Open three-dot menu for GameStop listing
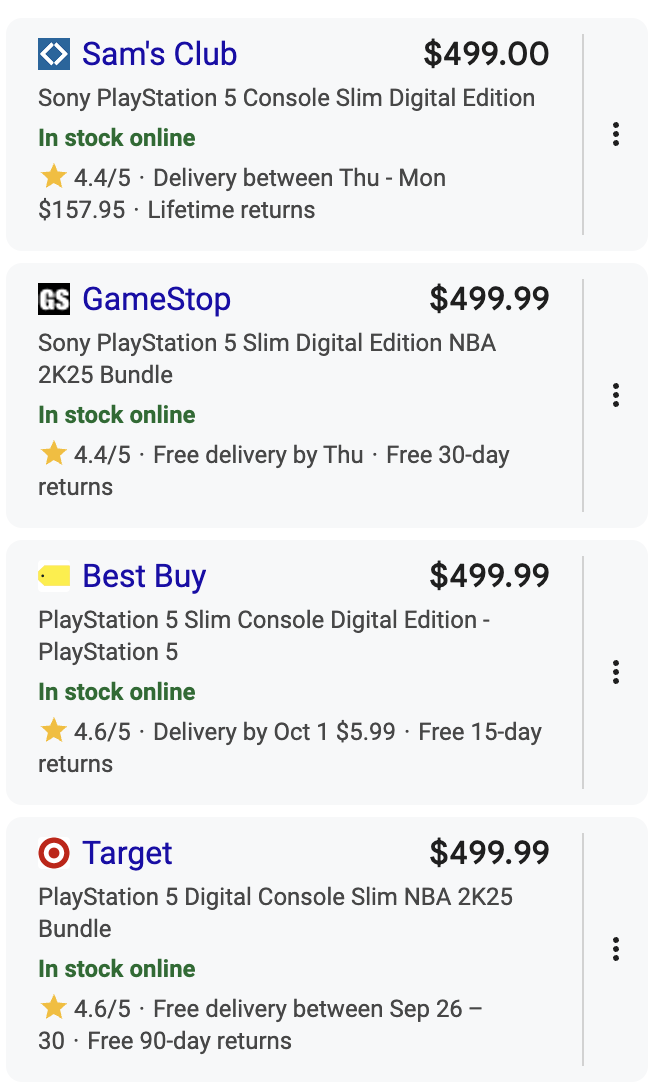Screen dimensions: 657x1092 pos(616,395)
